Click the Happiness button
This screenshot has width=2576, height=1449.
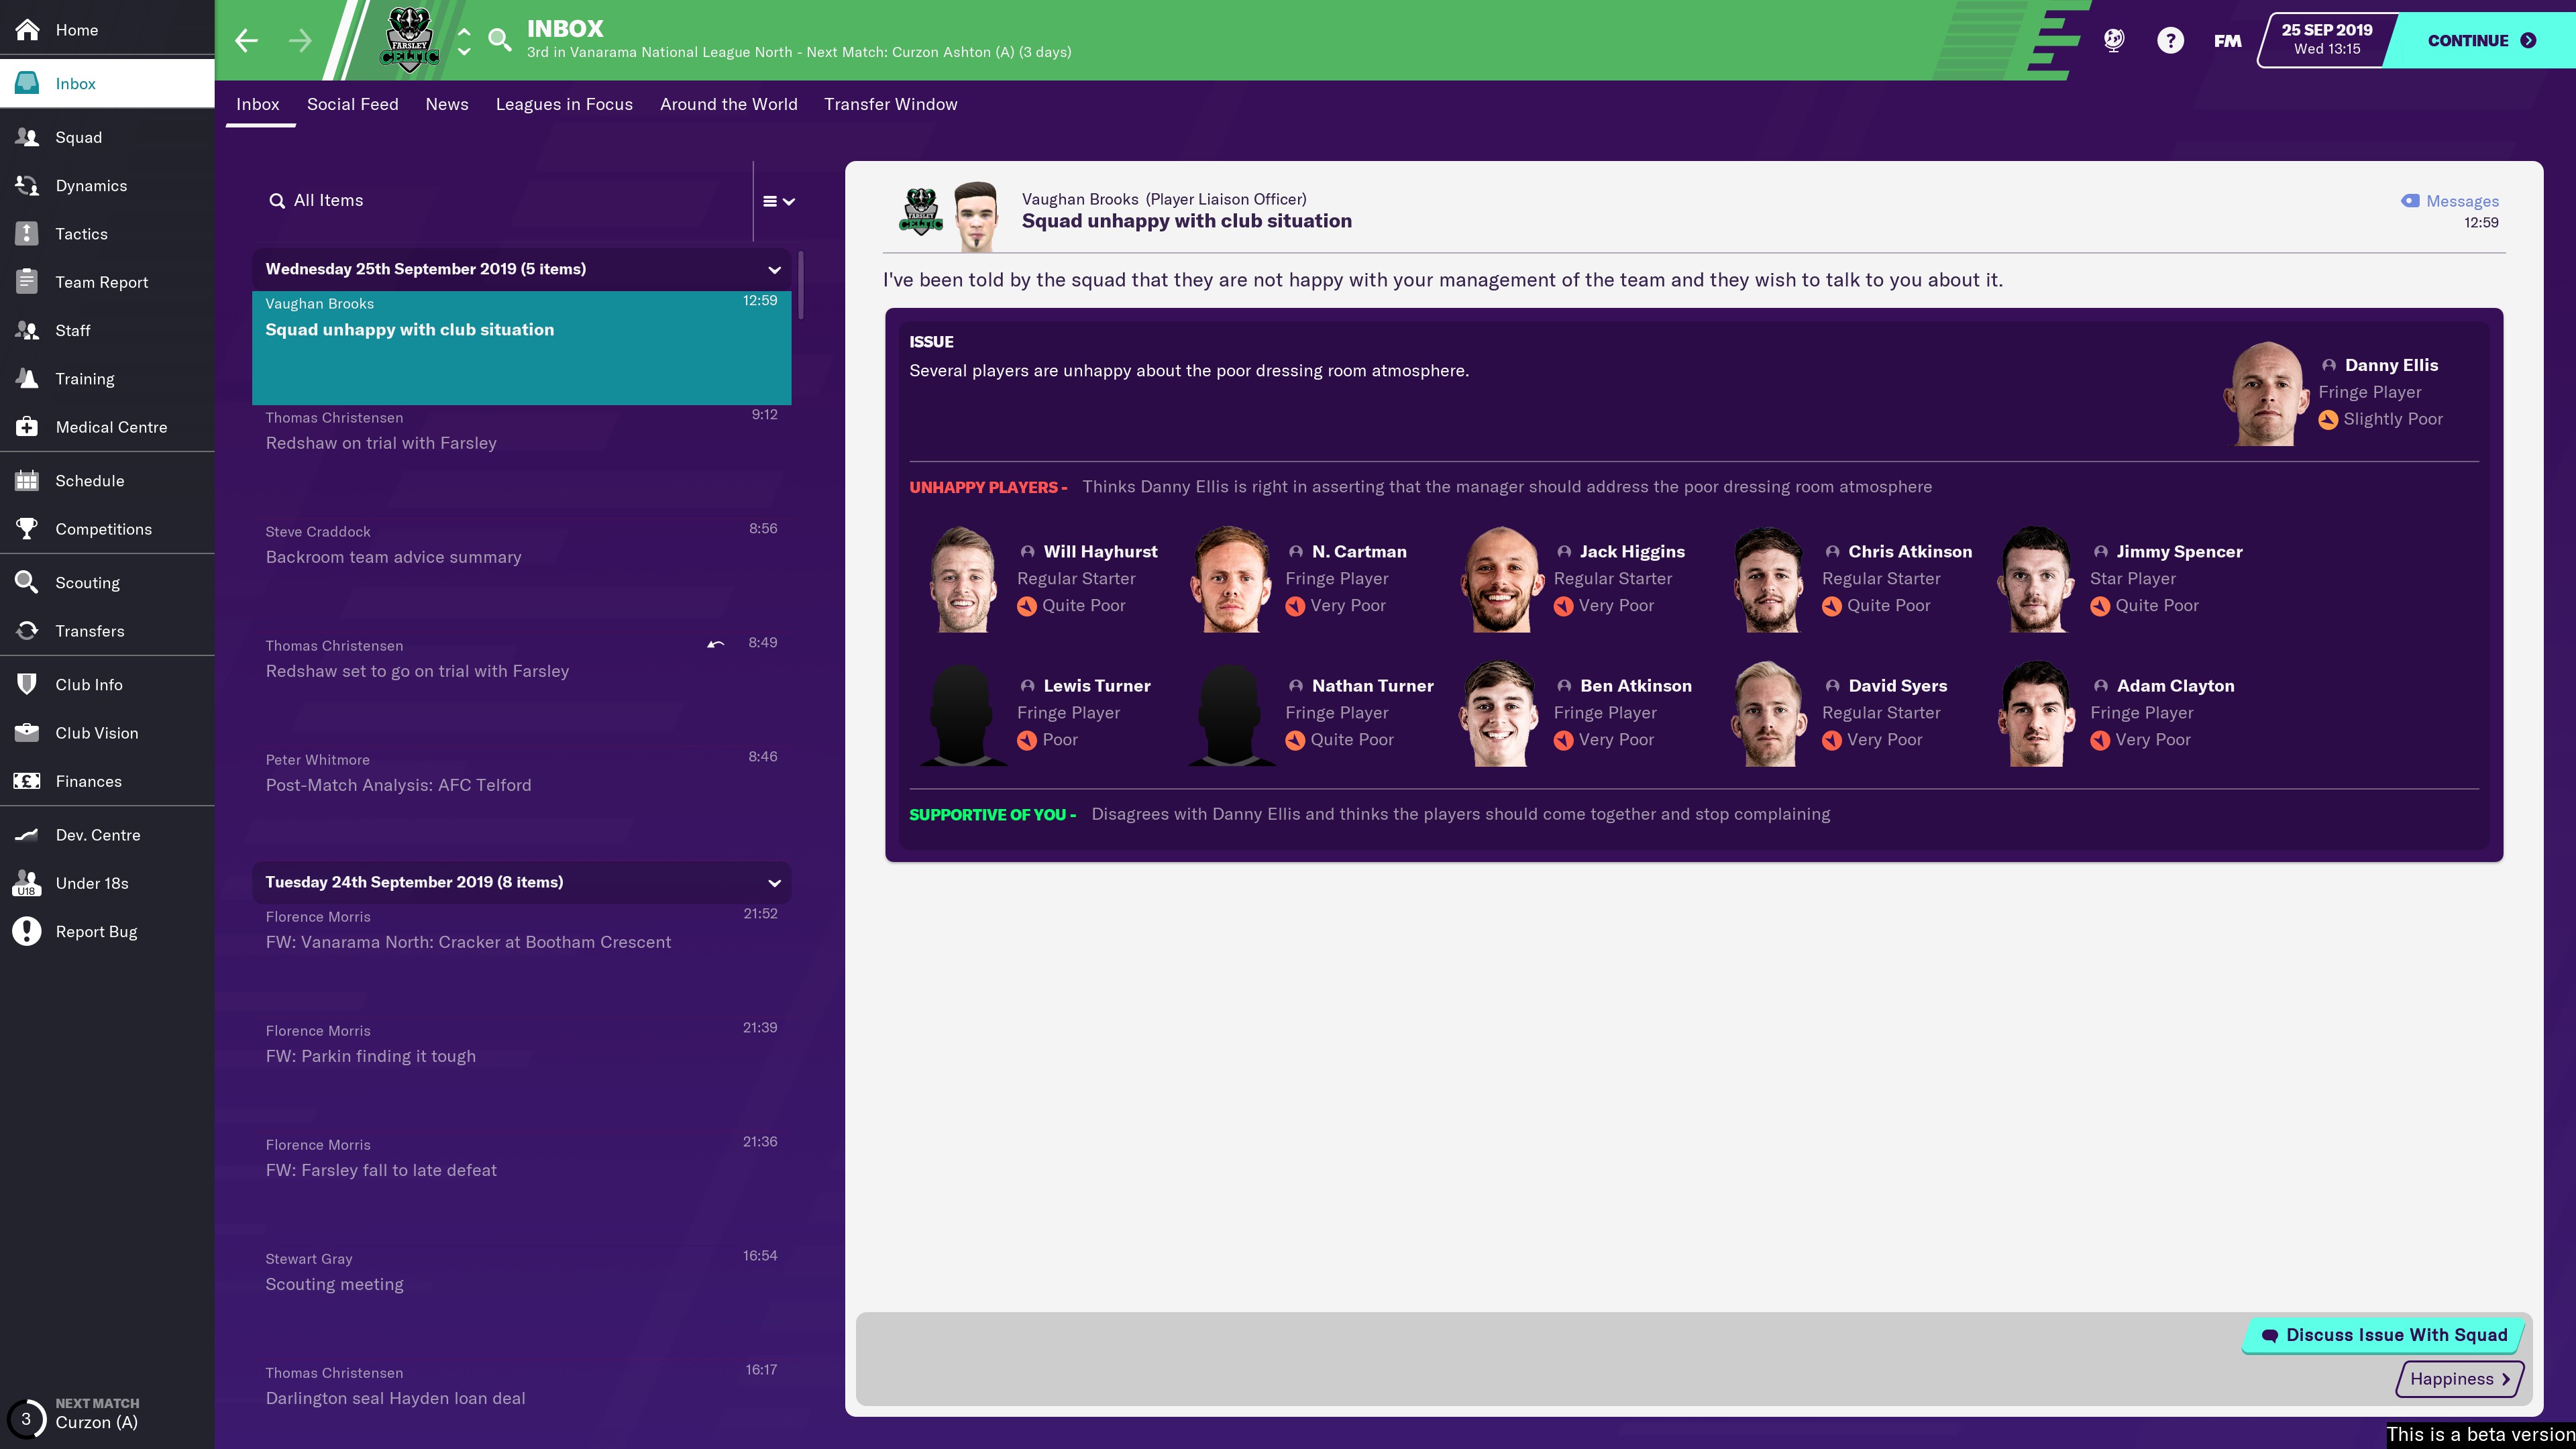pos(2460,1379)
